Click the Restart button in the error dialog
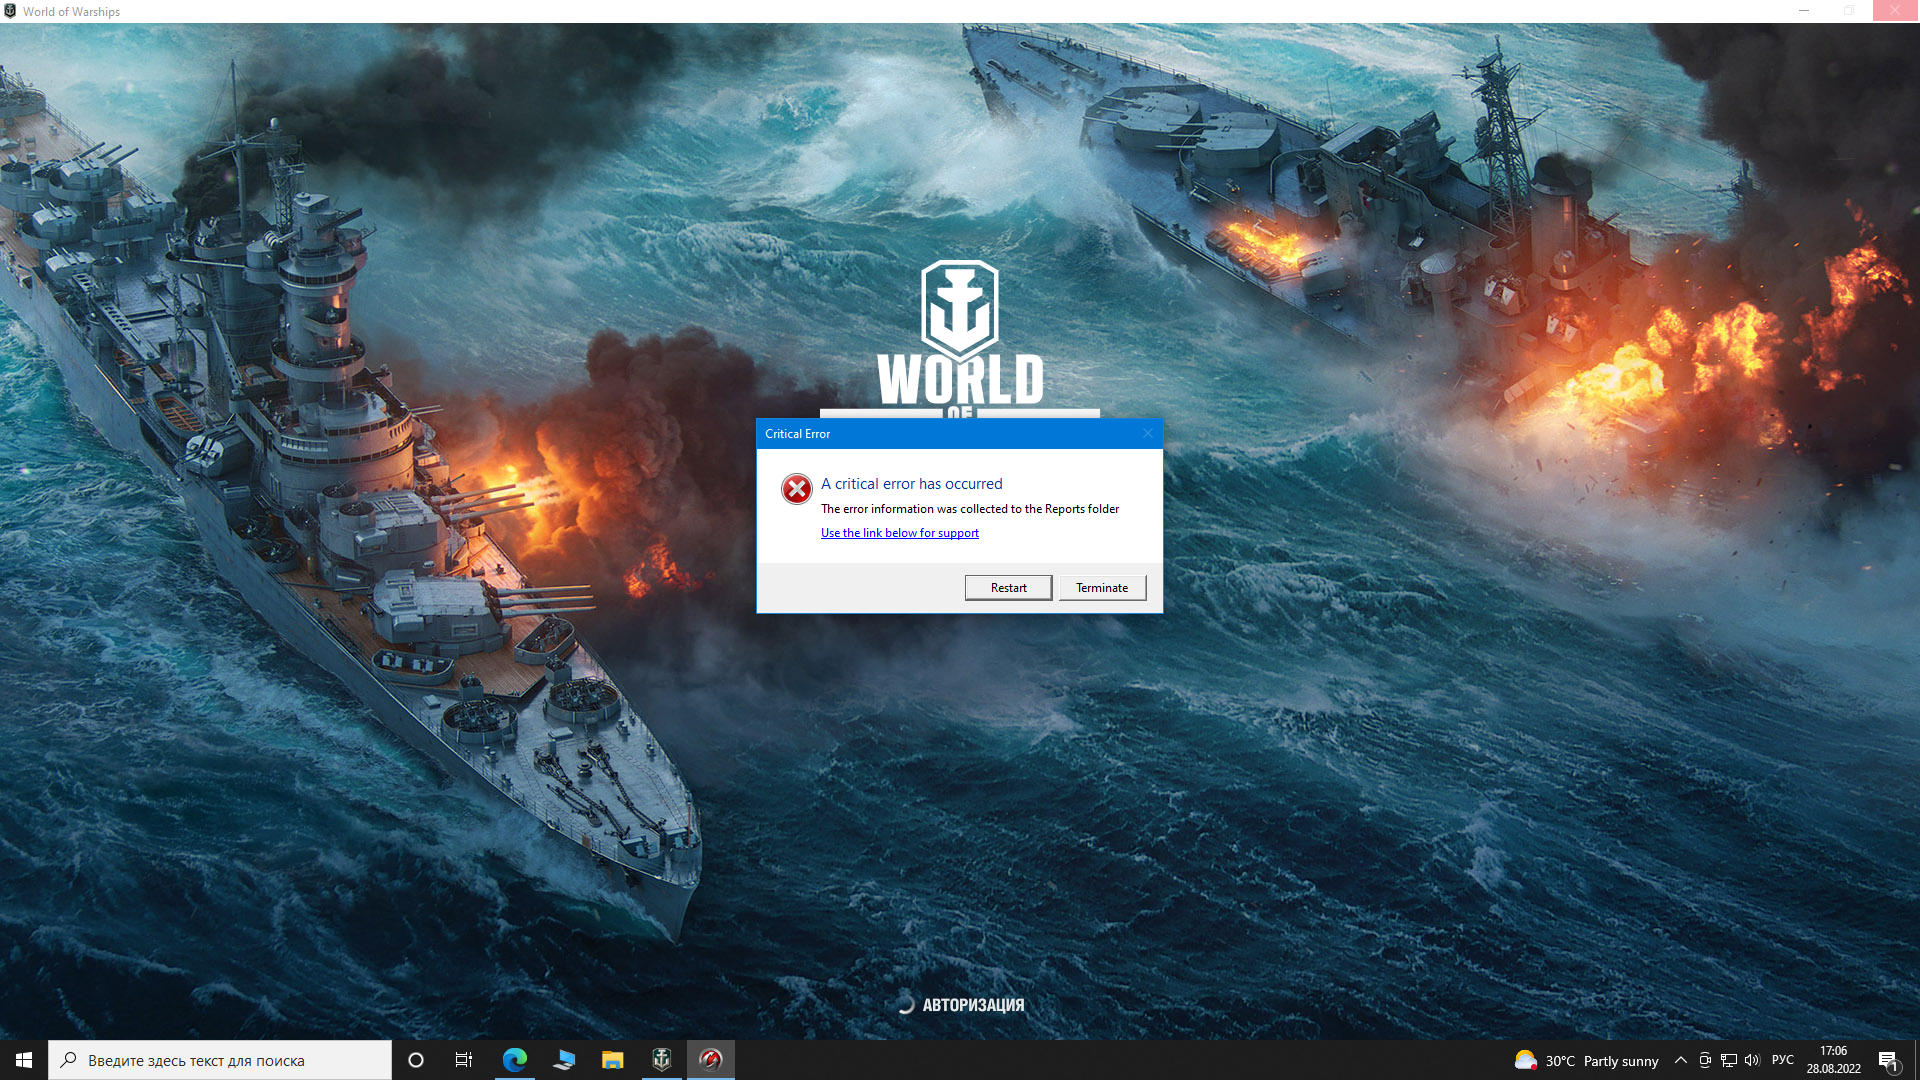 click(x=1008, y=588)
